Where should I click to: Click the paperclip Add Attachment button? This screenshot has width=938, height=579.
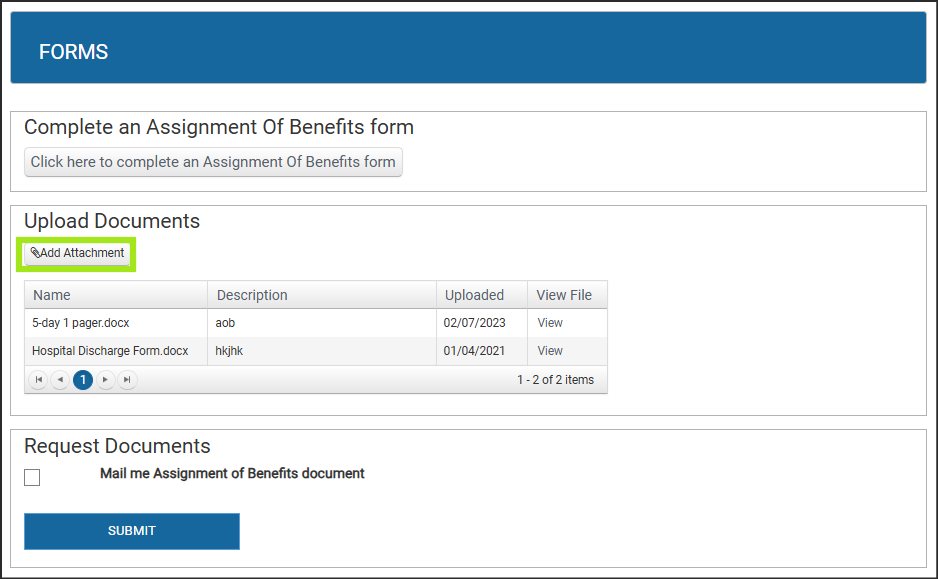click(x=77, y=253)
